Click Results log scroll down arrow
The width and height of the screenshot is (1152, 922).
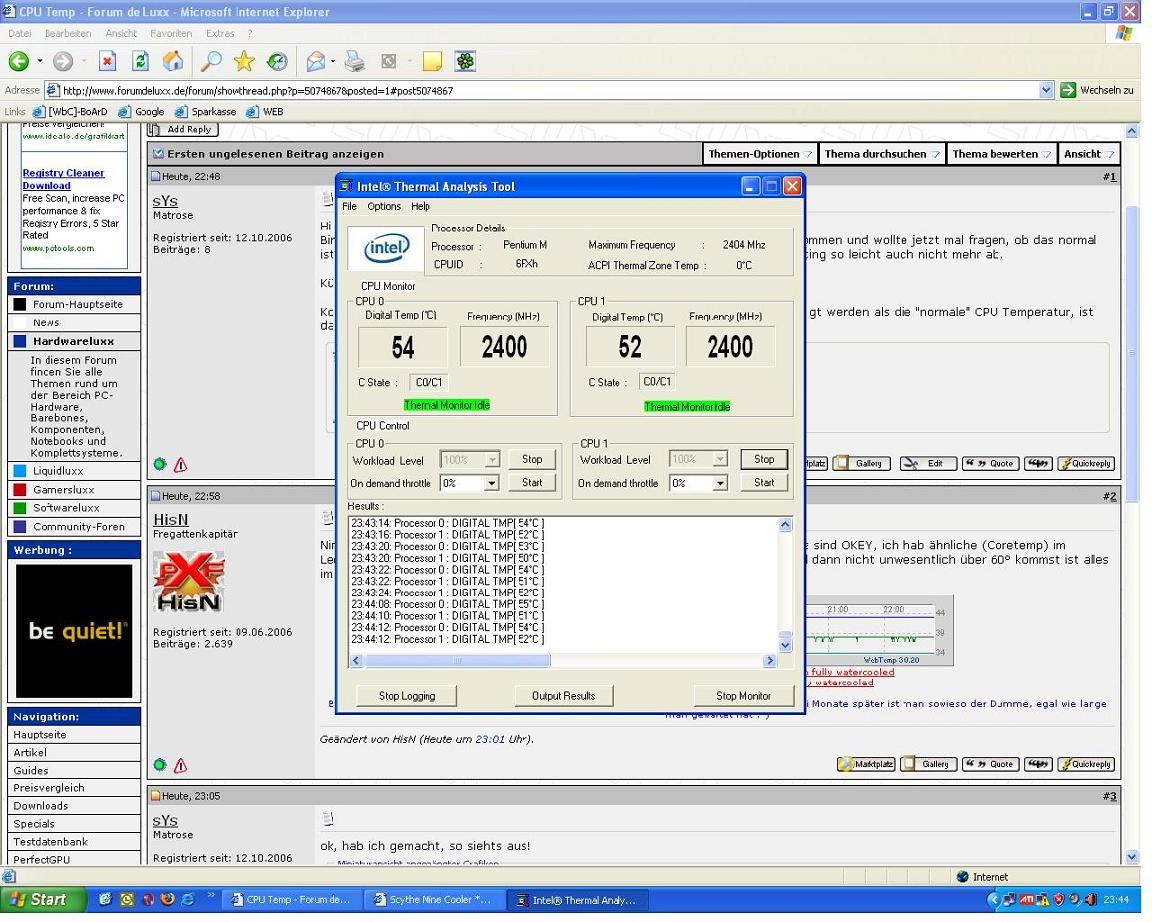click(785, 646)
